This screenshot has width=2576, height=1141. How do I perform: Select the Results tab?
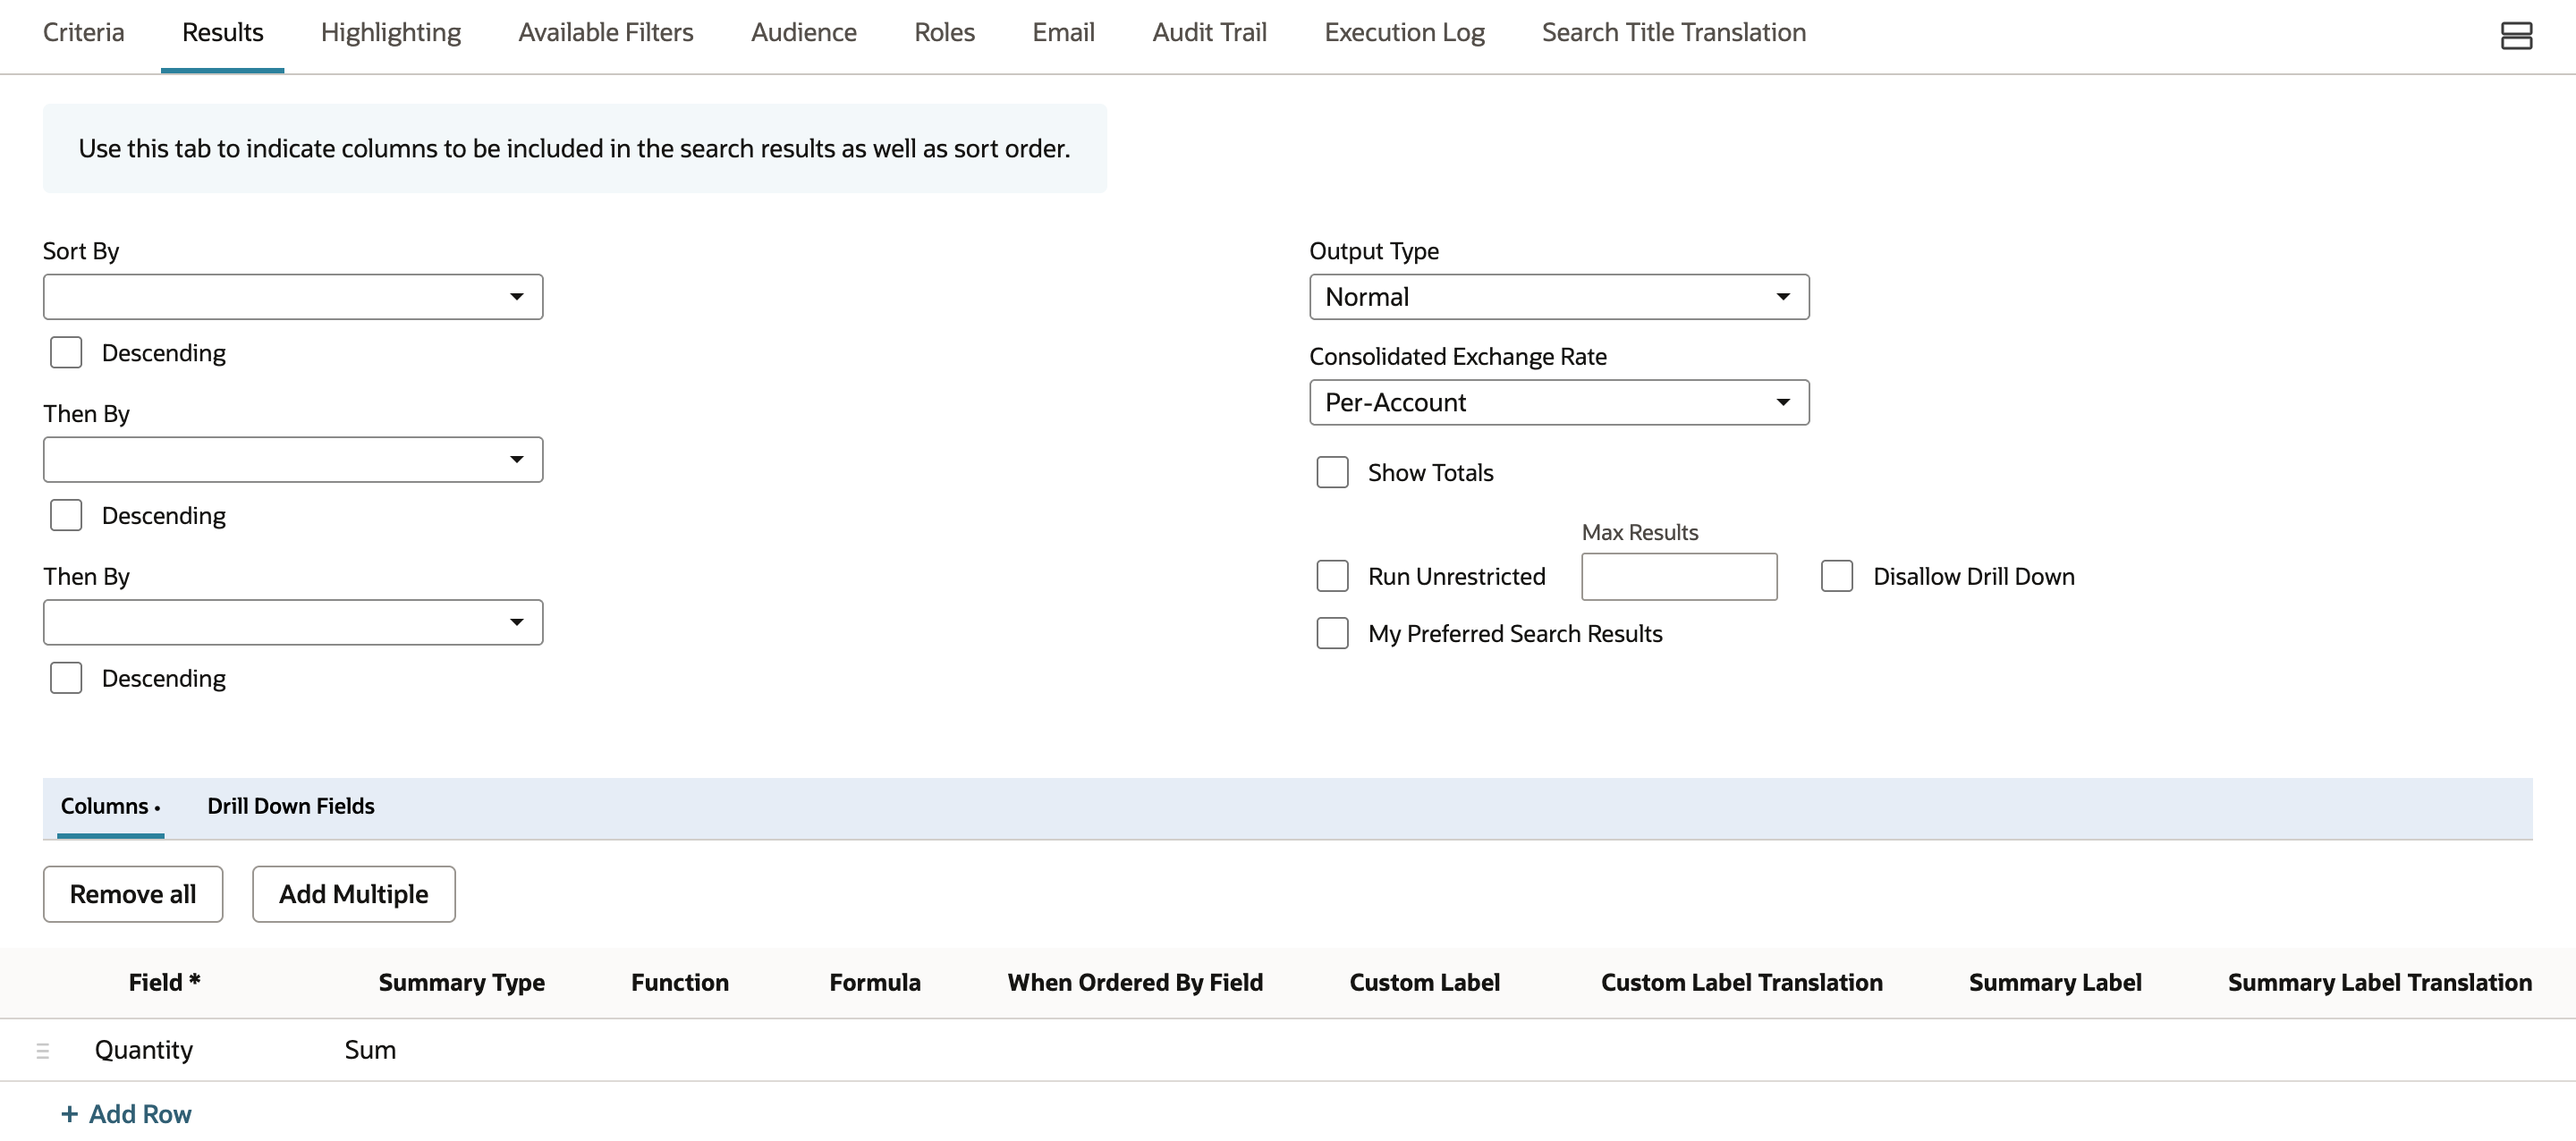(222, 32)
